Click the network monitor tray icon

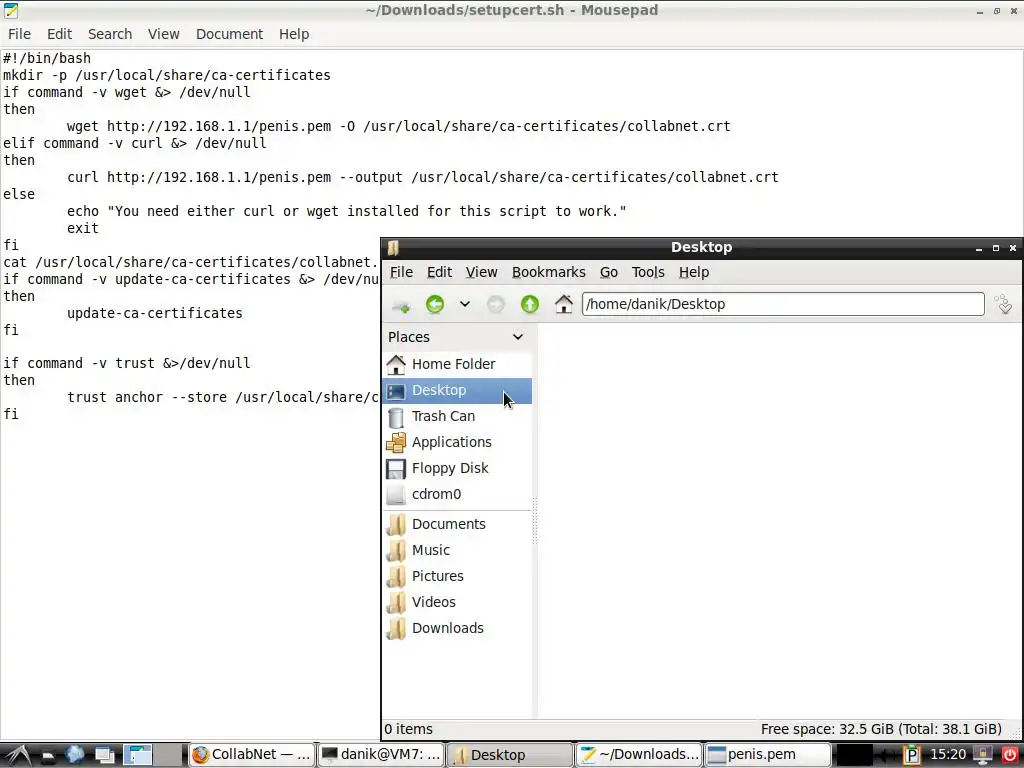tap(982, 755)
